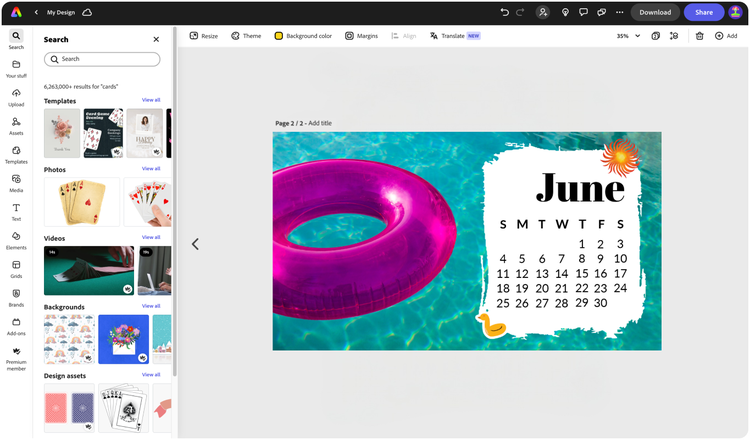Open the Grids panel
The height and width of the screenshot is (440, 750).
click(16, 270)
